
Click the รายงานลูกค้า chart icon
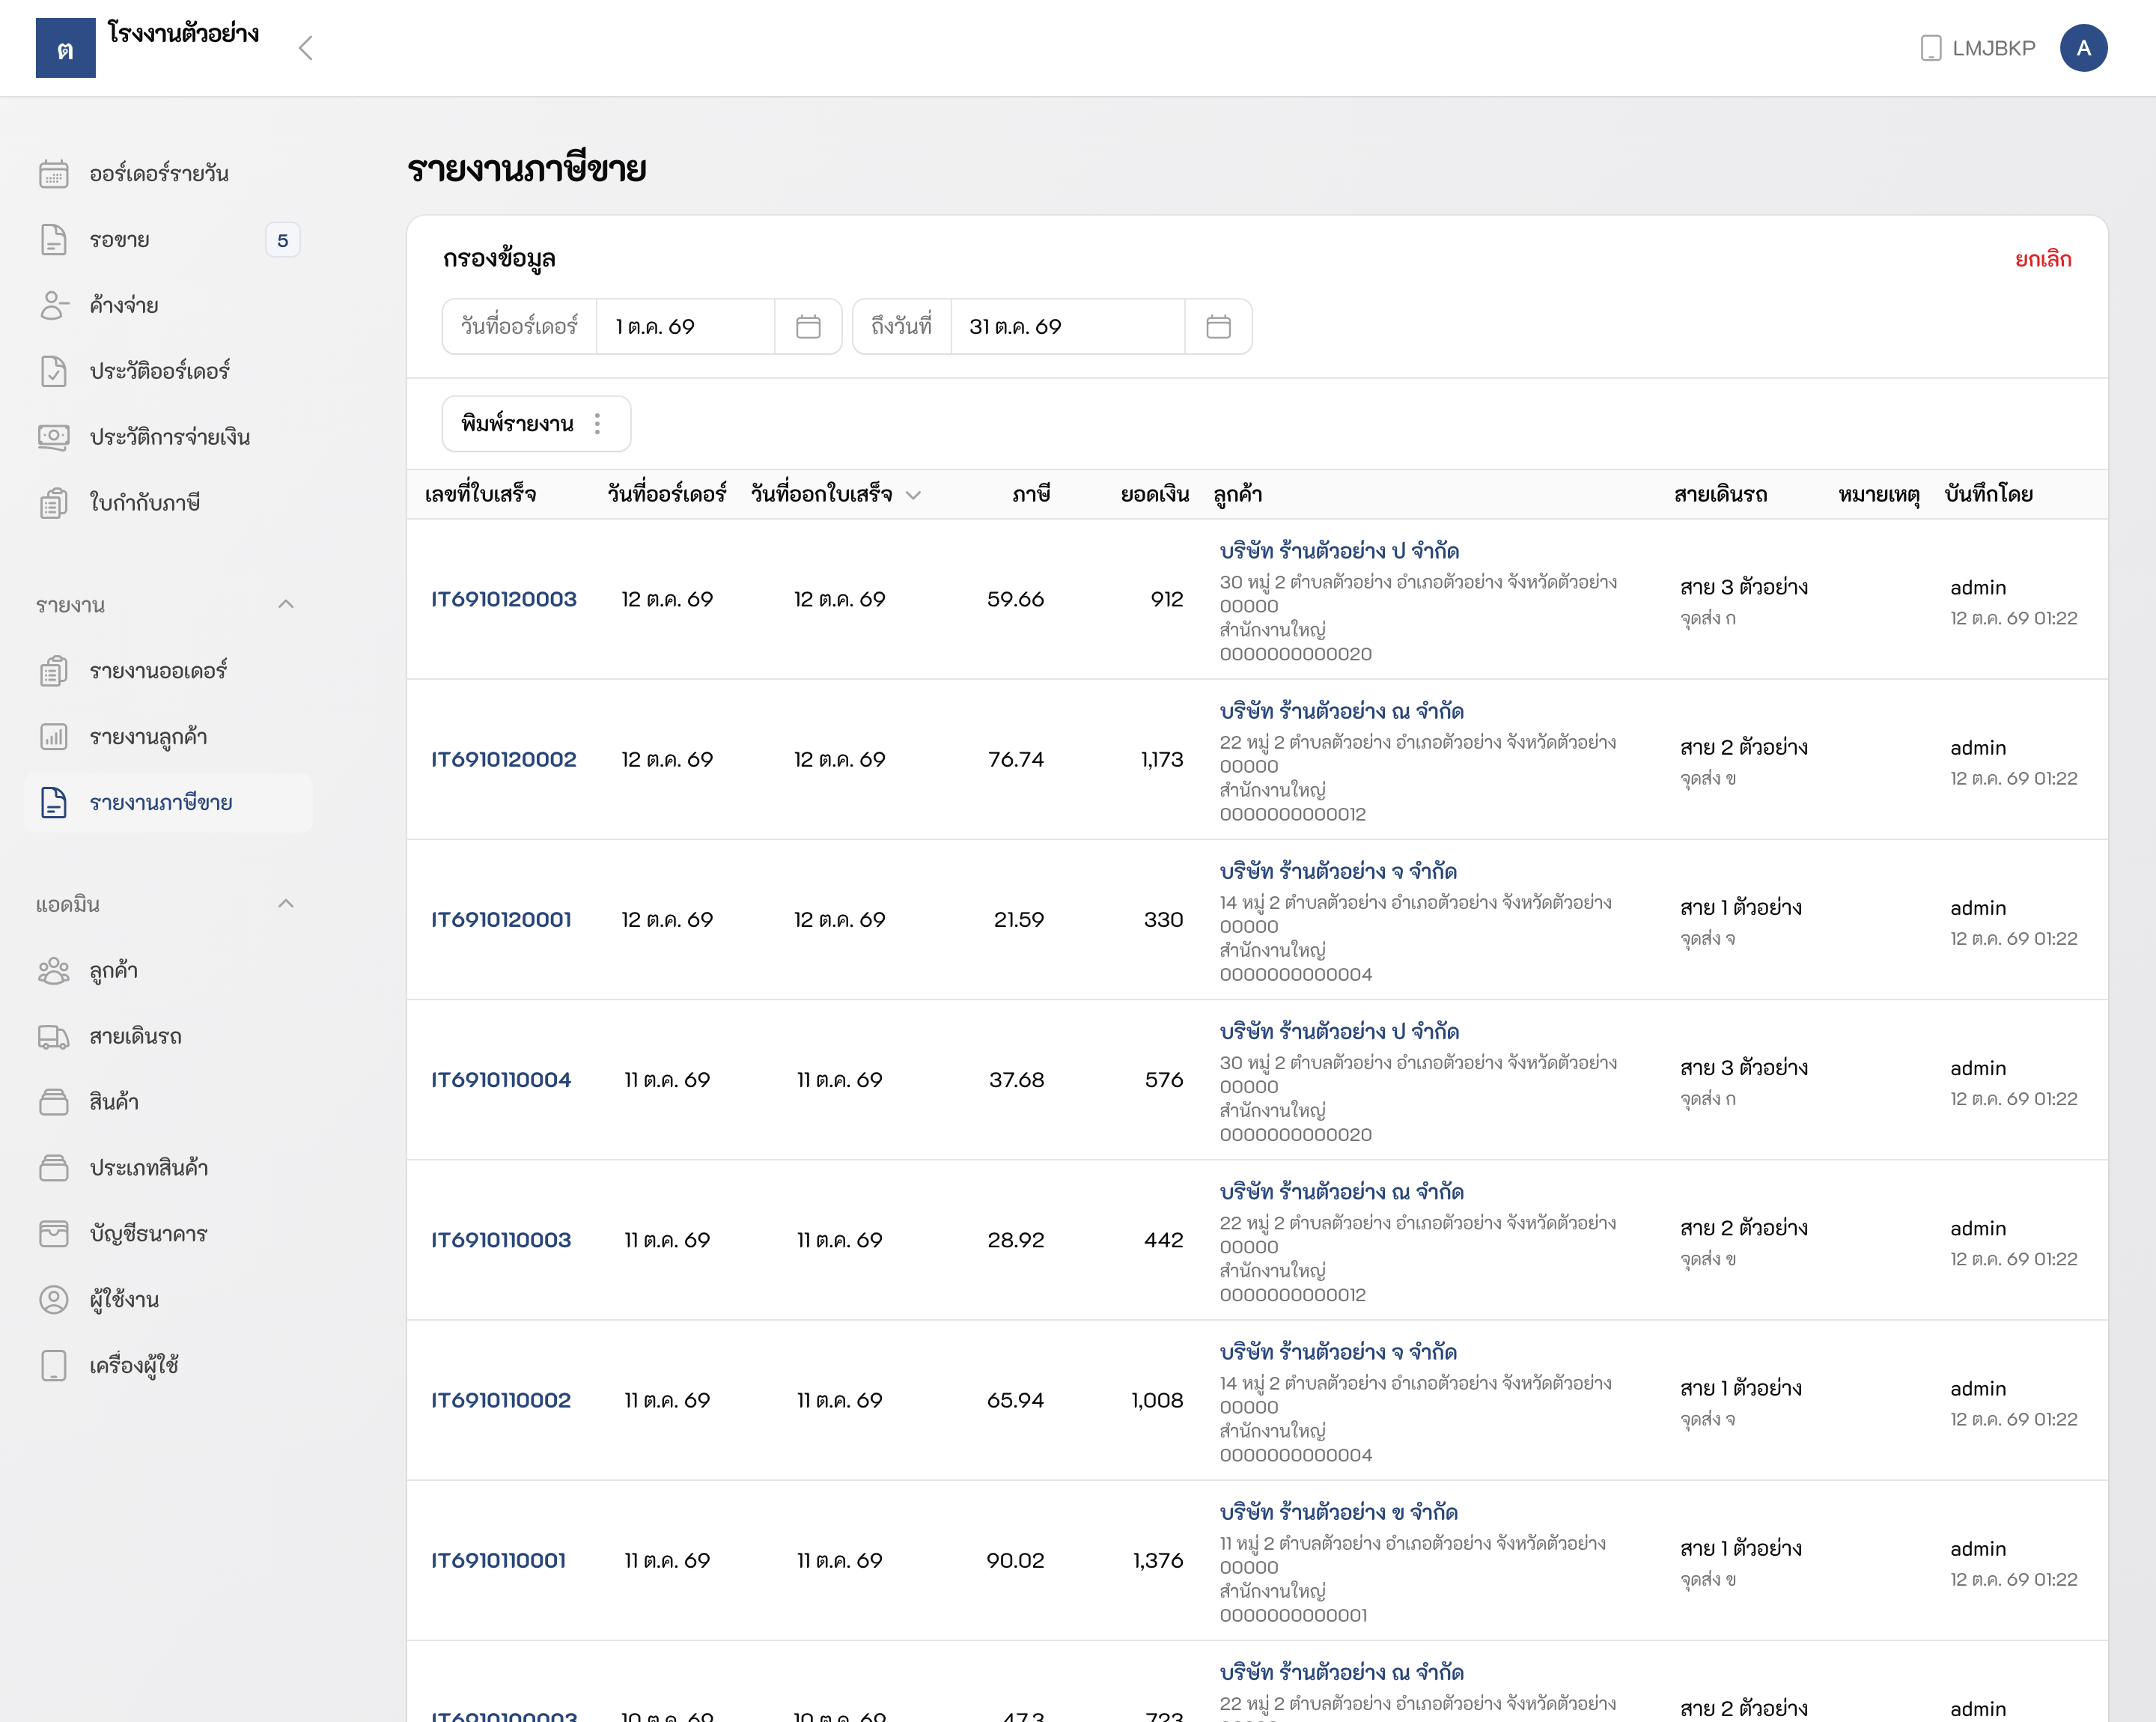54,737
